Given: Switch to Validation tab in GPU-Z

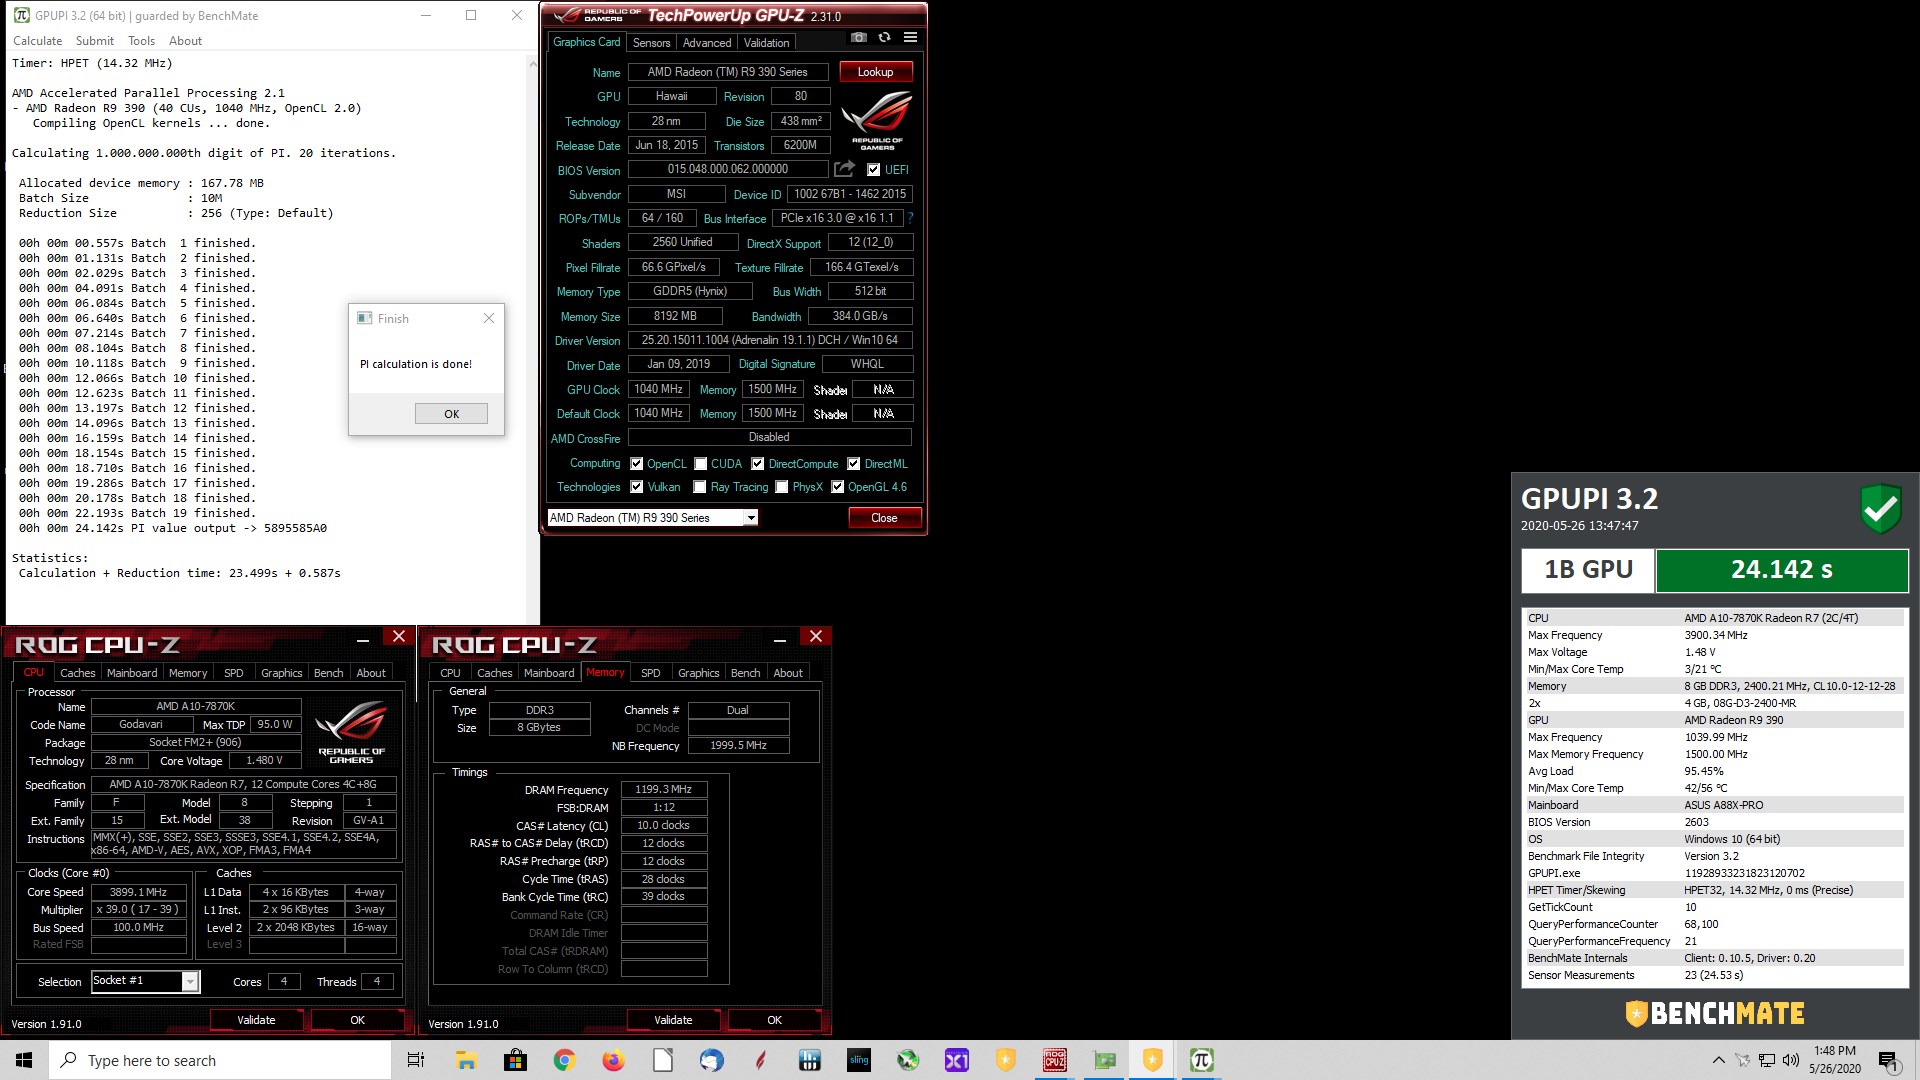Looking at the screenshot, I should coord(767,42).
